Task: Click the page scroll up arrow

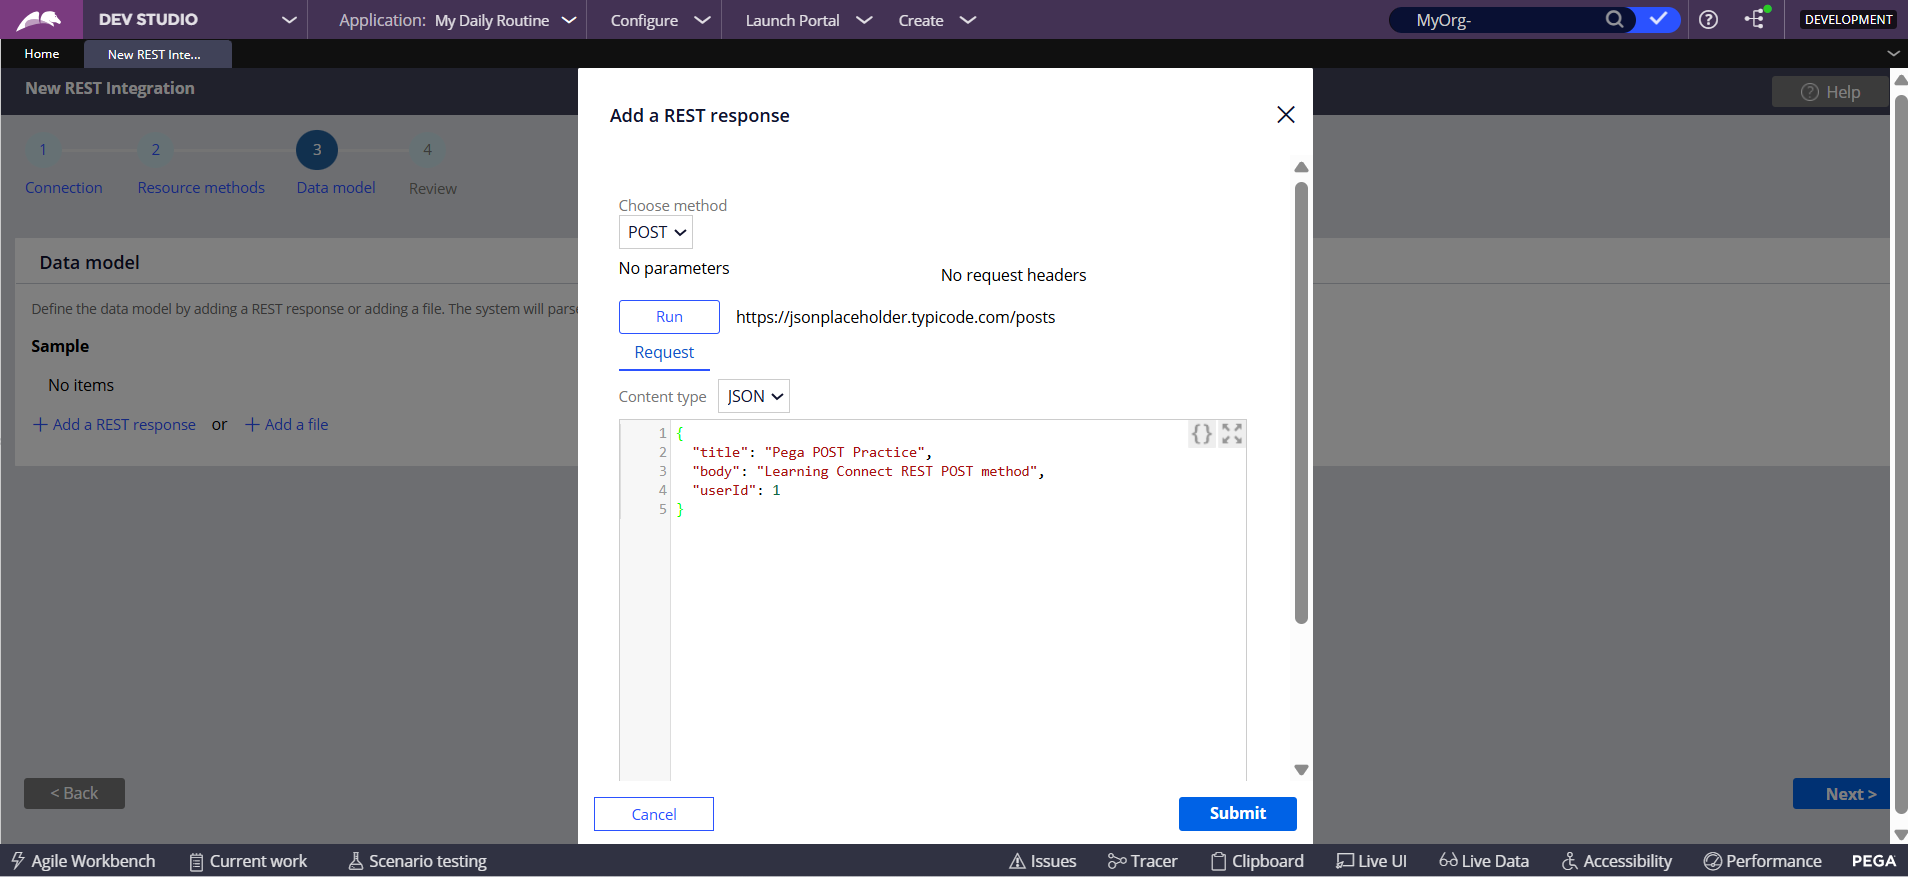Action: [1900, 79]
